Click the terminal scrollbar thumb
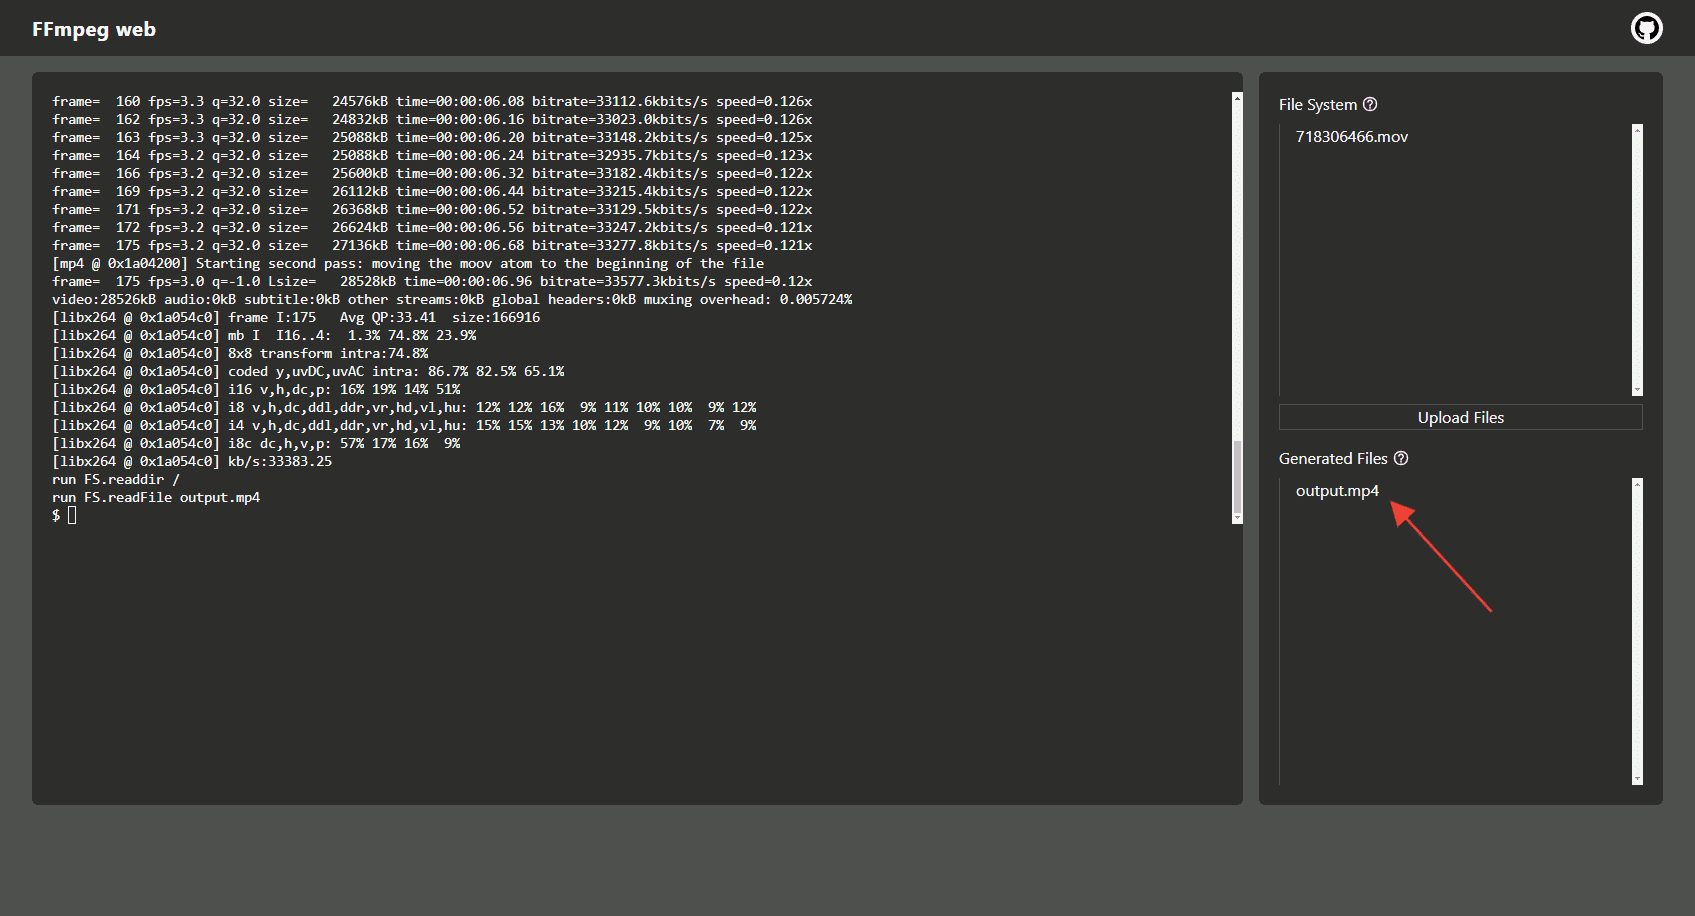This screenshot has height=916, width=1695. click(x=1237, y=478)
